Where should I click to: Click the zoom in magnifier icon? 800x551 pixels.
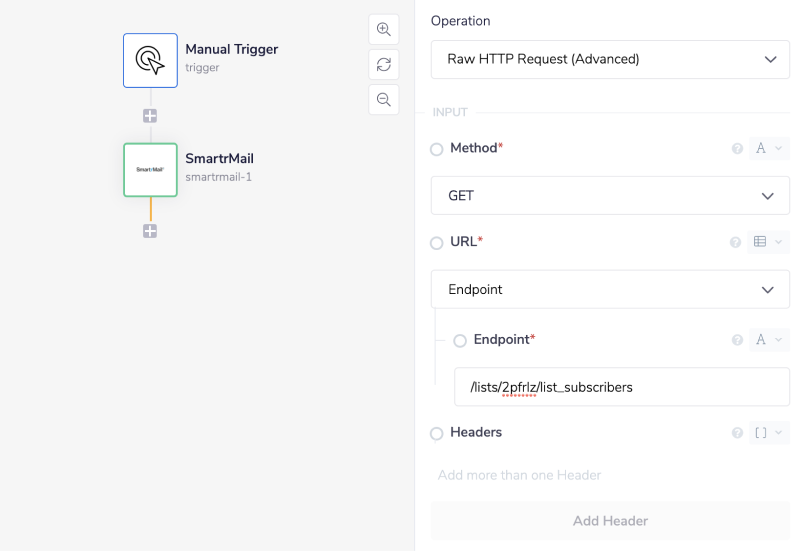(x=384, y=29)
